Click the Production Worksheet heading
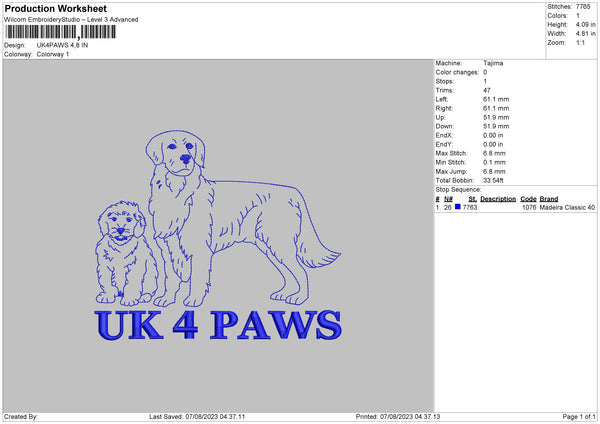The height and width of the screenshot is (424, 600). 55,9
